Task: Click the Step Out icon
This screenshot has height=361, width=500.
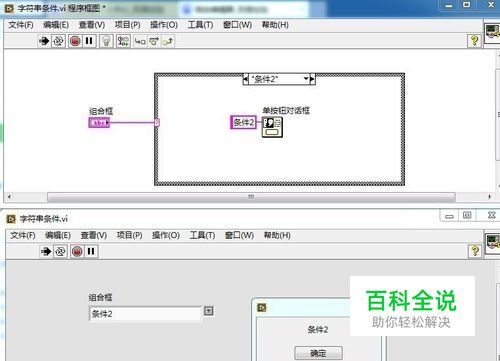Action: point(168,41)
